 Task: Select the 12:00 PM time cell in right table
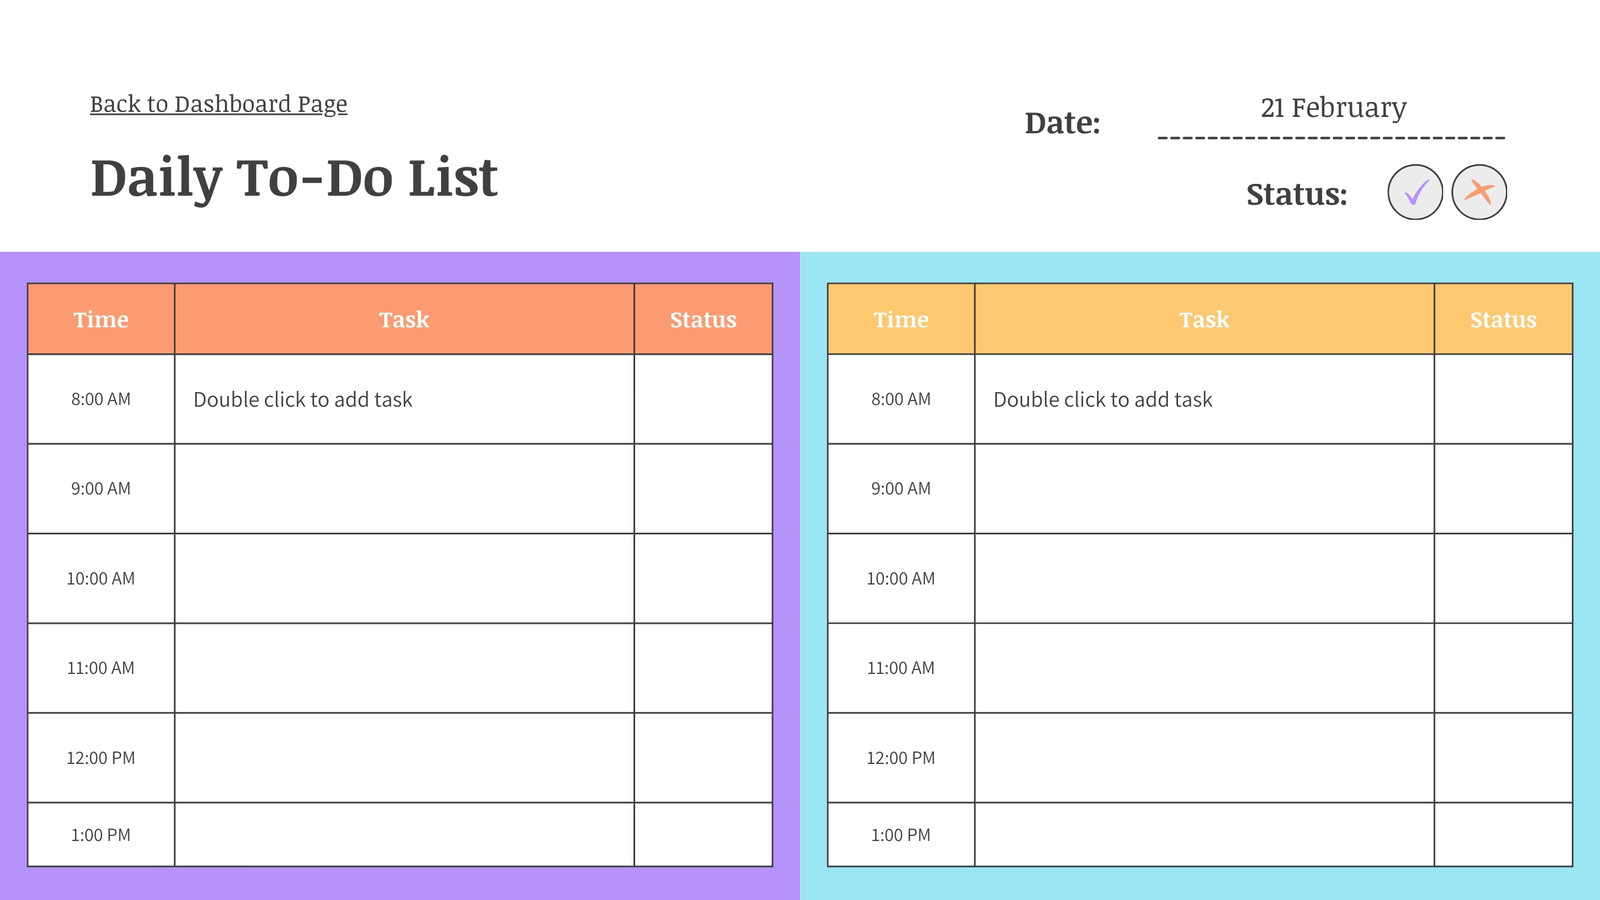[x=901, y=758]
